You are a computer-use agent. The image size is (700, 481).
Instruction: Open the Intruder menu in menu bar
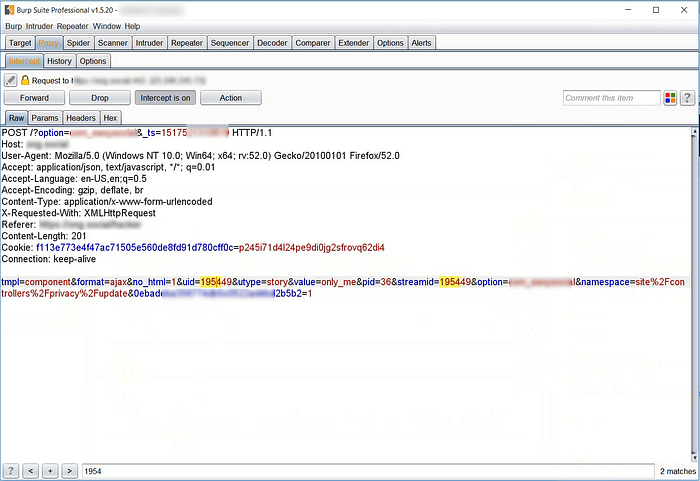click(39, 26)
